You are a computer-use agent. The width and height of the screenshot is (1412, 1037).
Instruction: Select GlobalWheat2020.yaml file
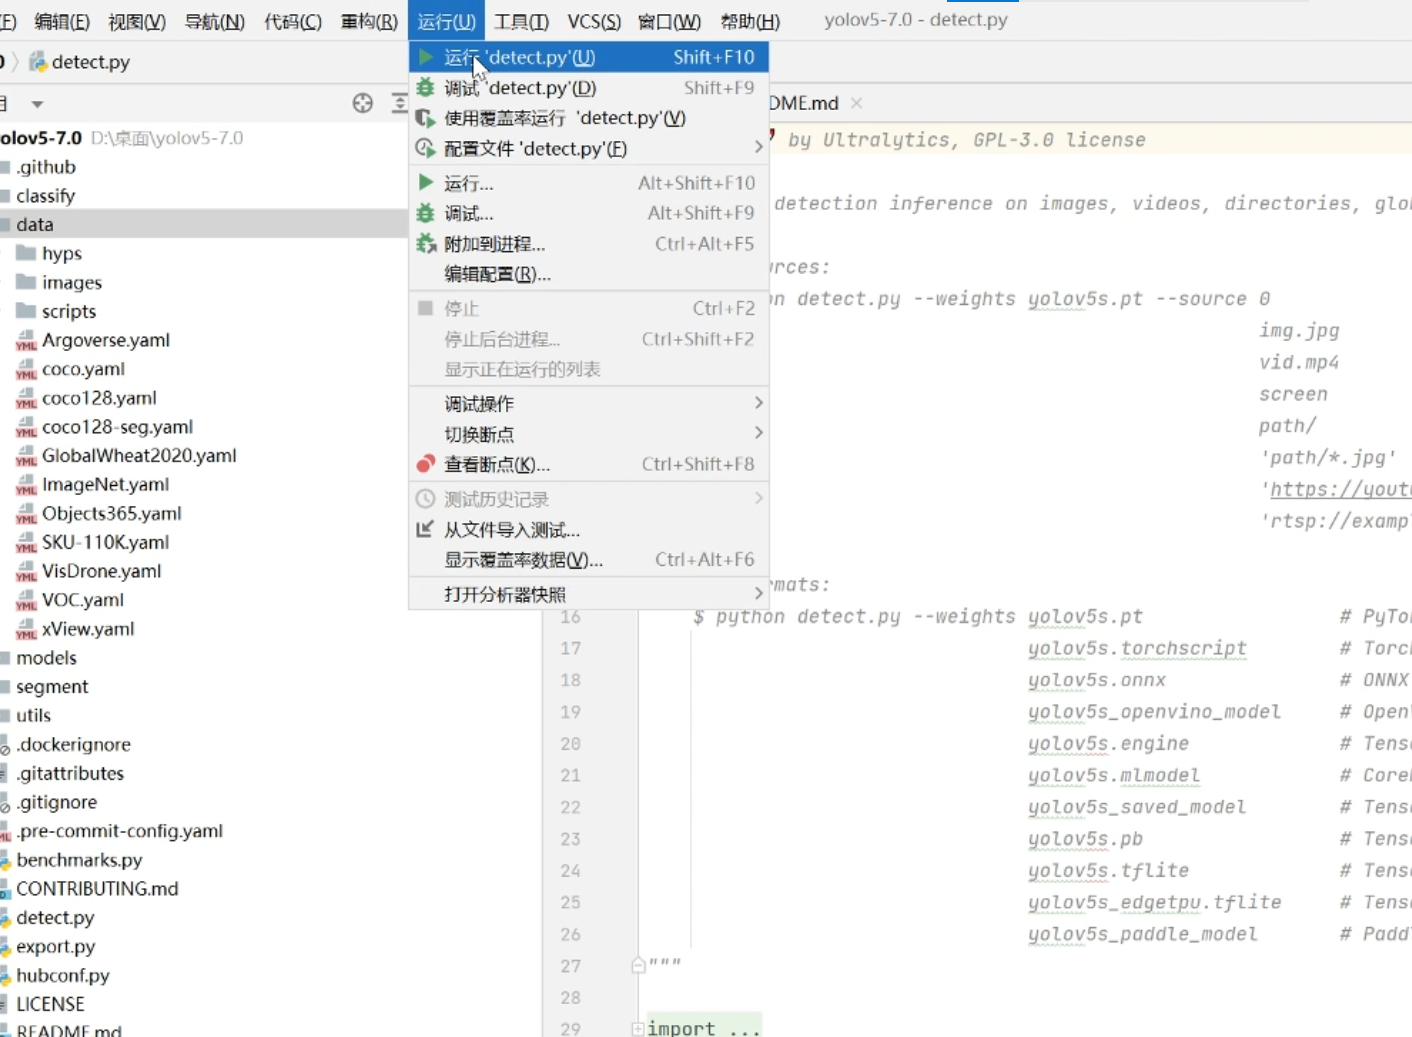[139, 456]
